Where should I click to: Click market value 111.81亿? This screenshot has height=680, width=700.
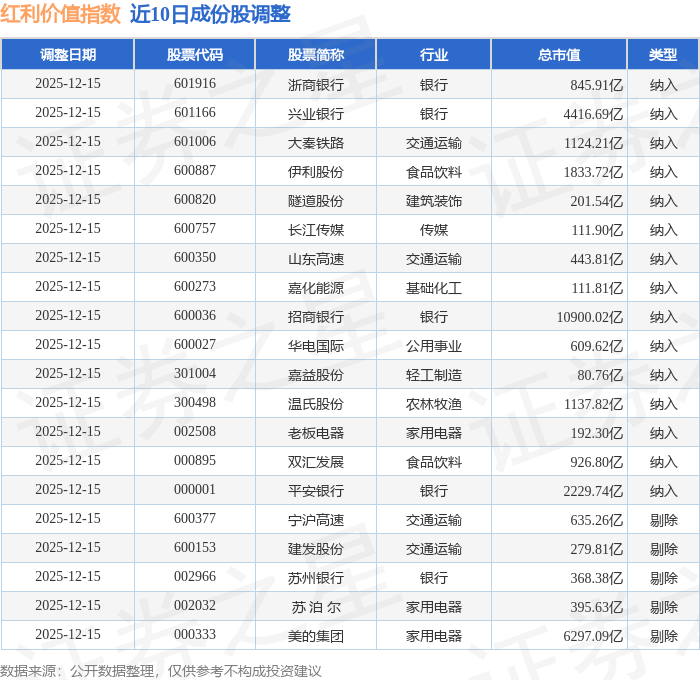597,288
